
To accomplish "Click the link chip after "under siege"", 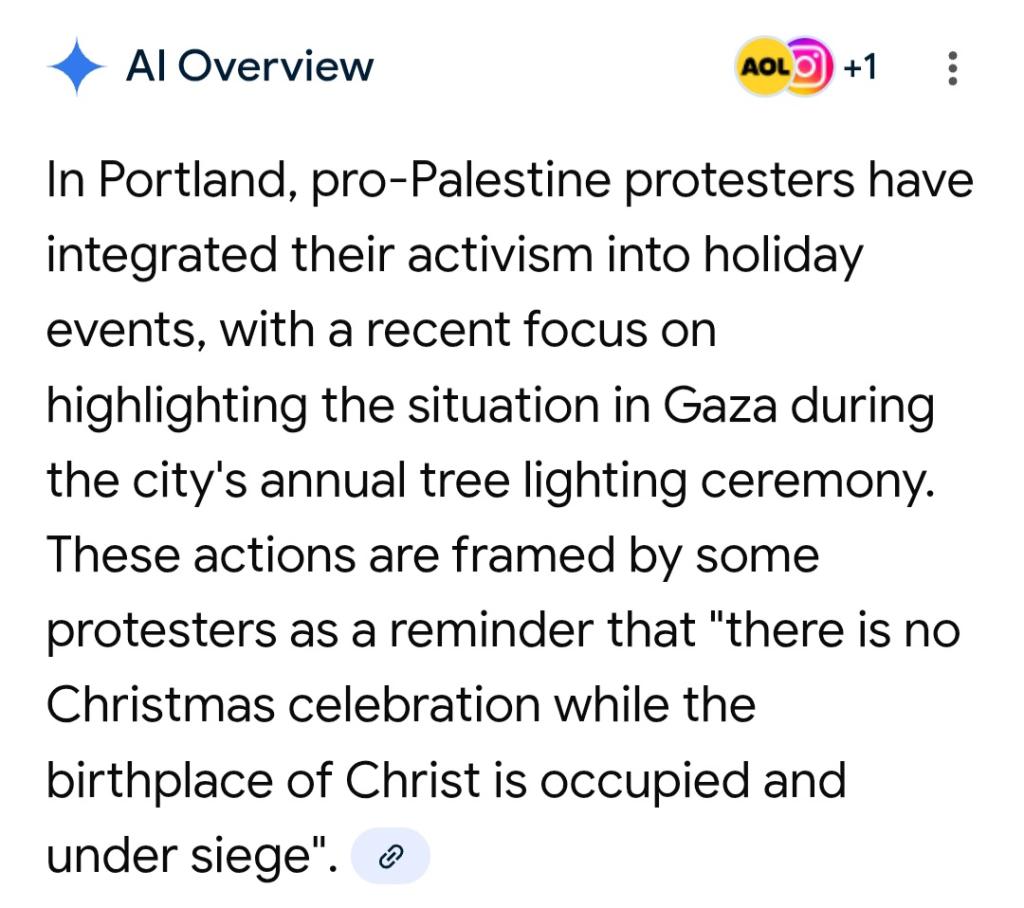I will [392, 856].
